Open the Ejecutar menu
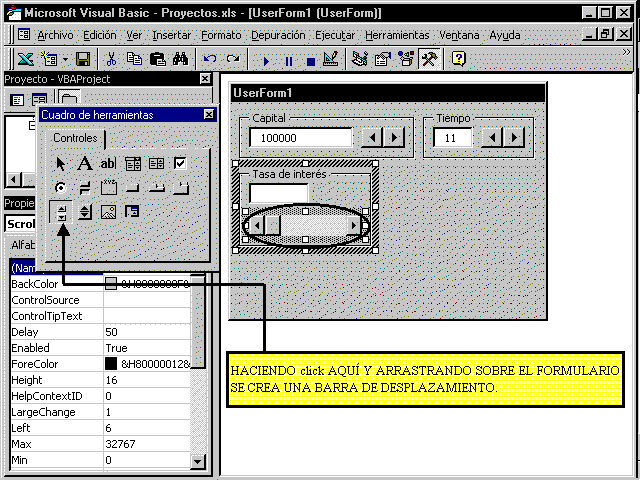The width and height of the screenshot is (640, 480). [x=335, y=36]
